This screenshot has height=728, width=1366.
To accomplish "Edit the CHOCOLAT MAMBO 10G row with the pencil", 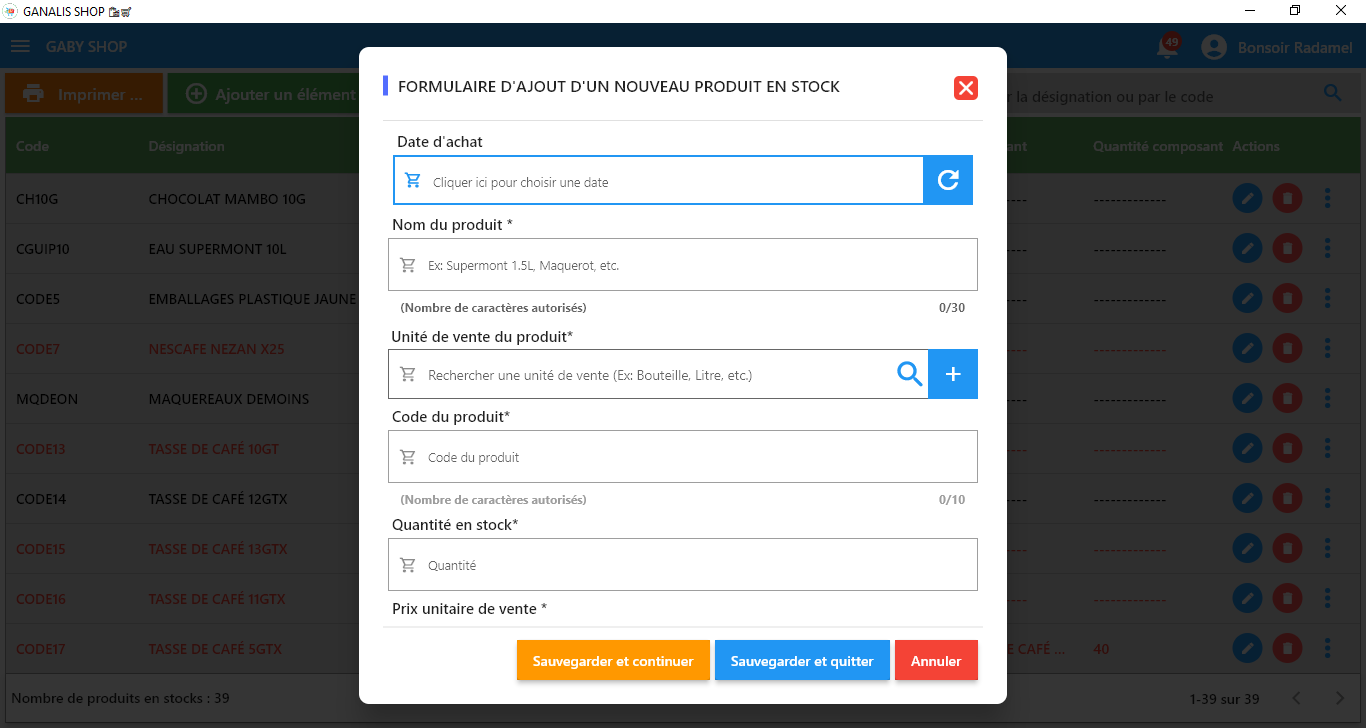I will (x=1247, y=198).
